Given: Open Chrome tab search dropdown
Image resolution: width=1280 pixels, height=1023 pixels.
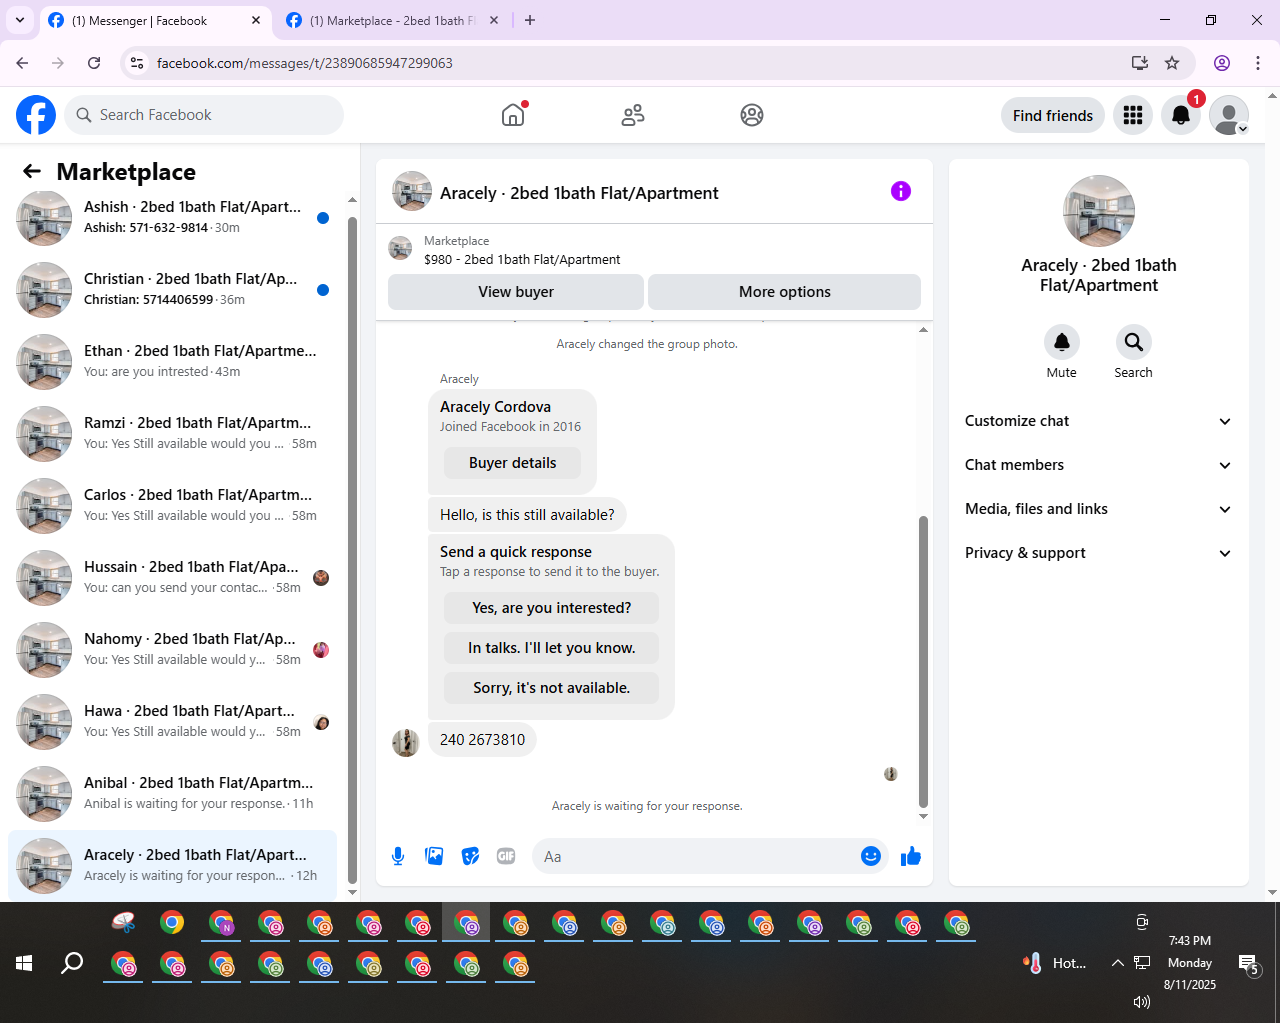Looking at the screenshot, I should 20,20.
